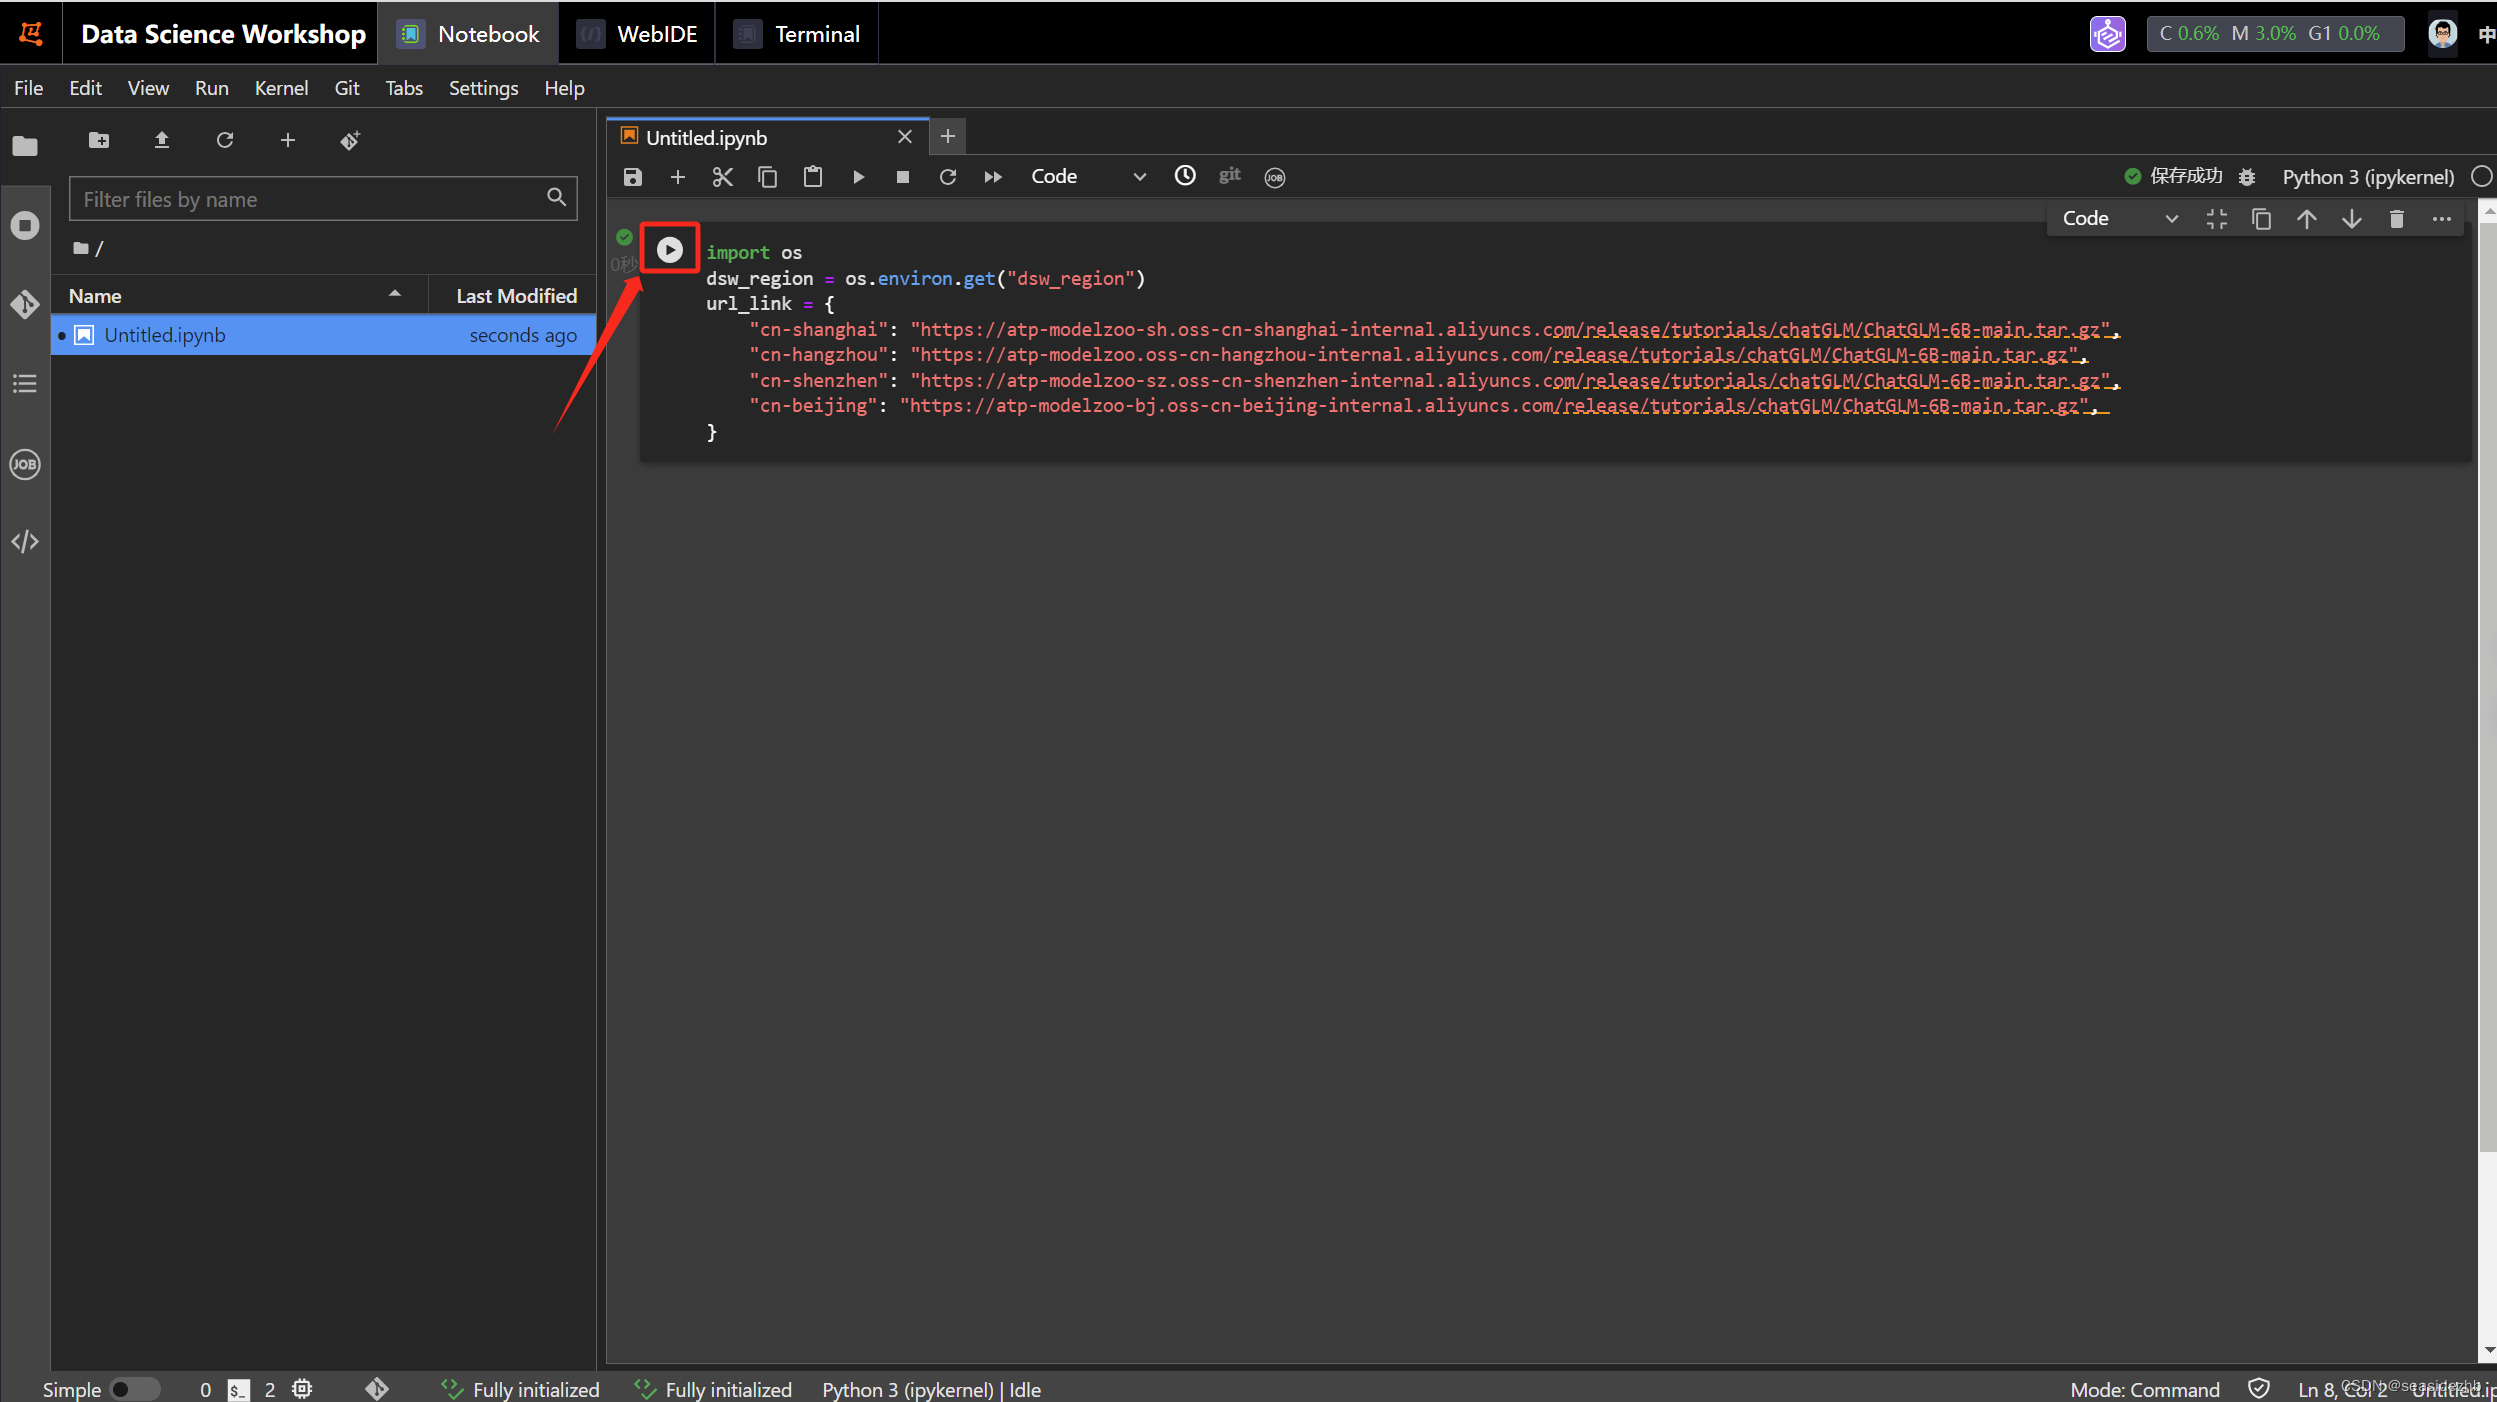
Task: Click the user avatar in the header
Action: (x=2443, y=34)
